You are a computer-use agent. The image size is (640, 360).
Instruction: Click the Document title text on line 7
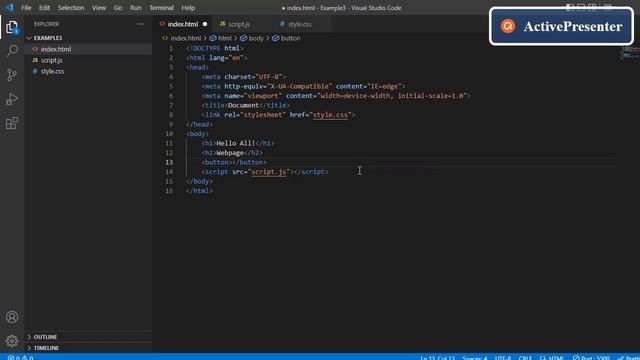click(x=243, y=105)
